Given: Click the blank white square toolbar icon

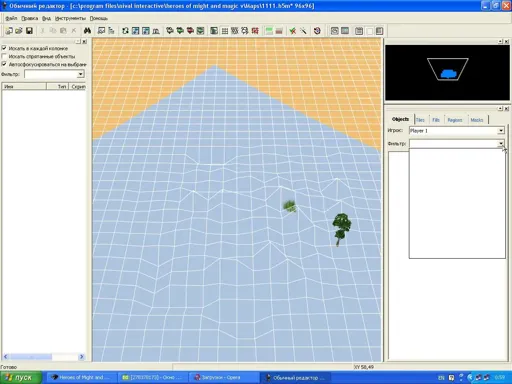Looking at the screenshot, I should tap(369, 31).
